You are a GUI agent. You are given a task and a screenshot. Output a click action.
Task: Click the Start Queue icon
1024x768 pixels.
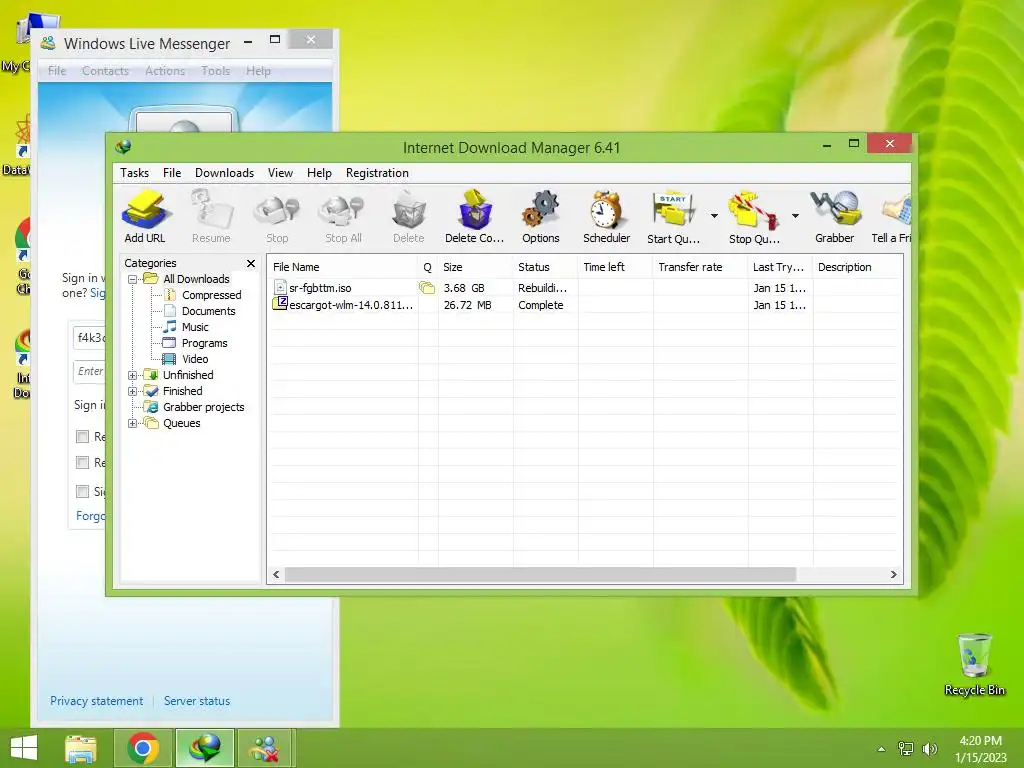(673, 216)
